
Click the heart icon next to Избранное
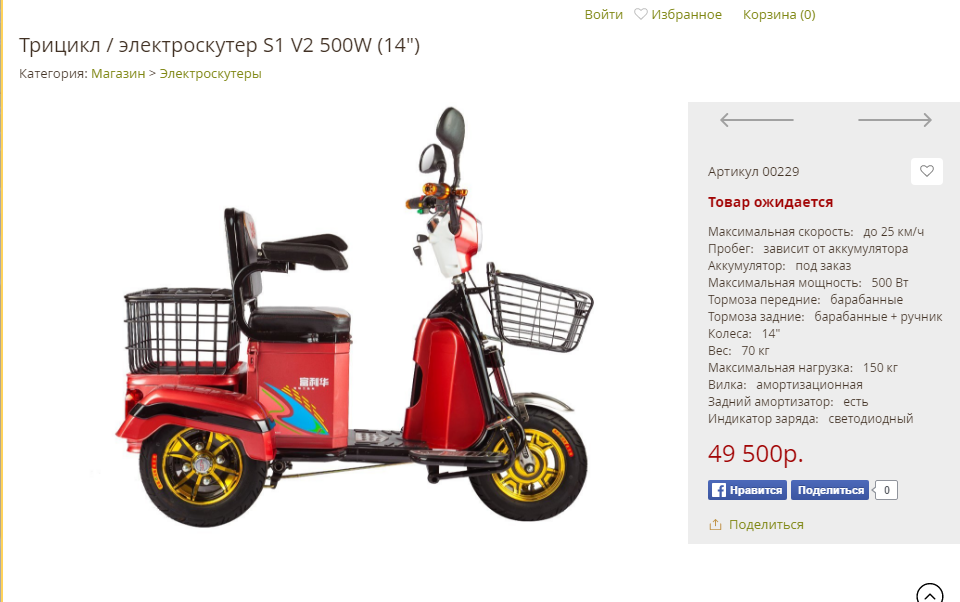coord(640,14)
